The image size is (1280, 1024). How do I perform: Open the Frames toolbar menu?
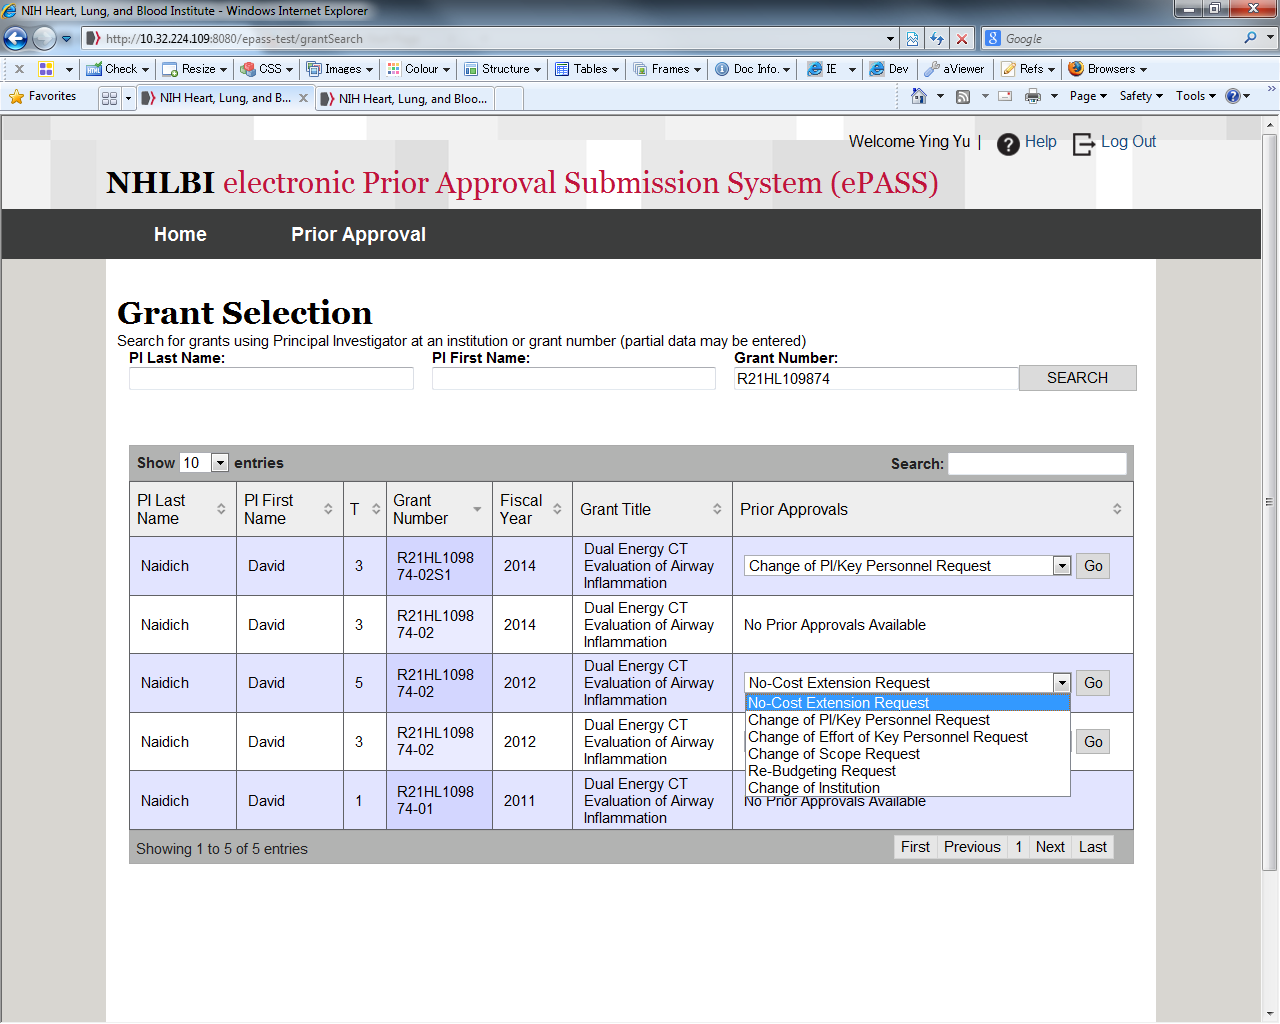pyautogui.click(x=667, y=69)
